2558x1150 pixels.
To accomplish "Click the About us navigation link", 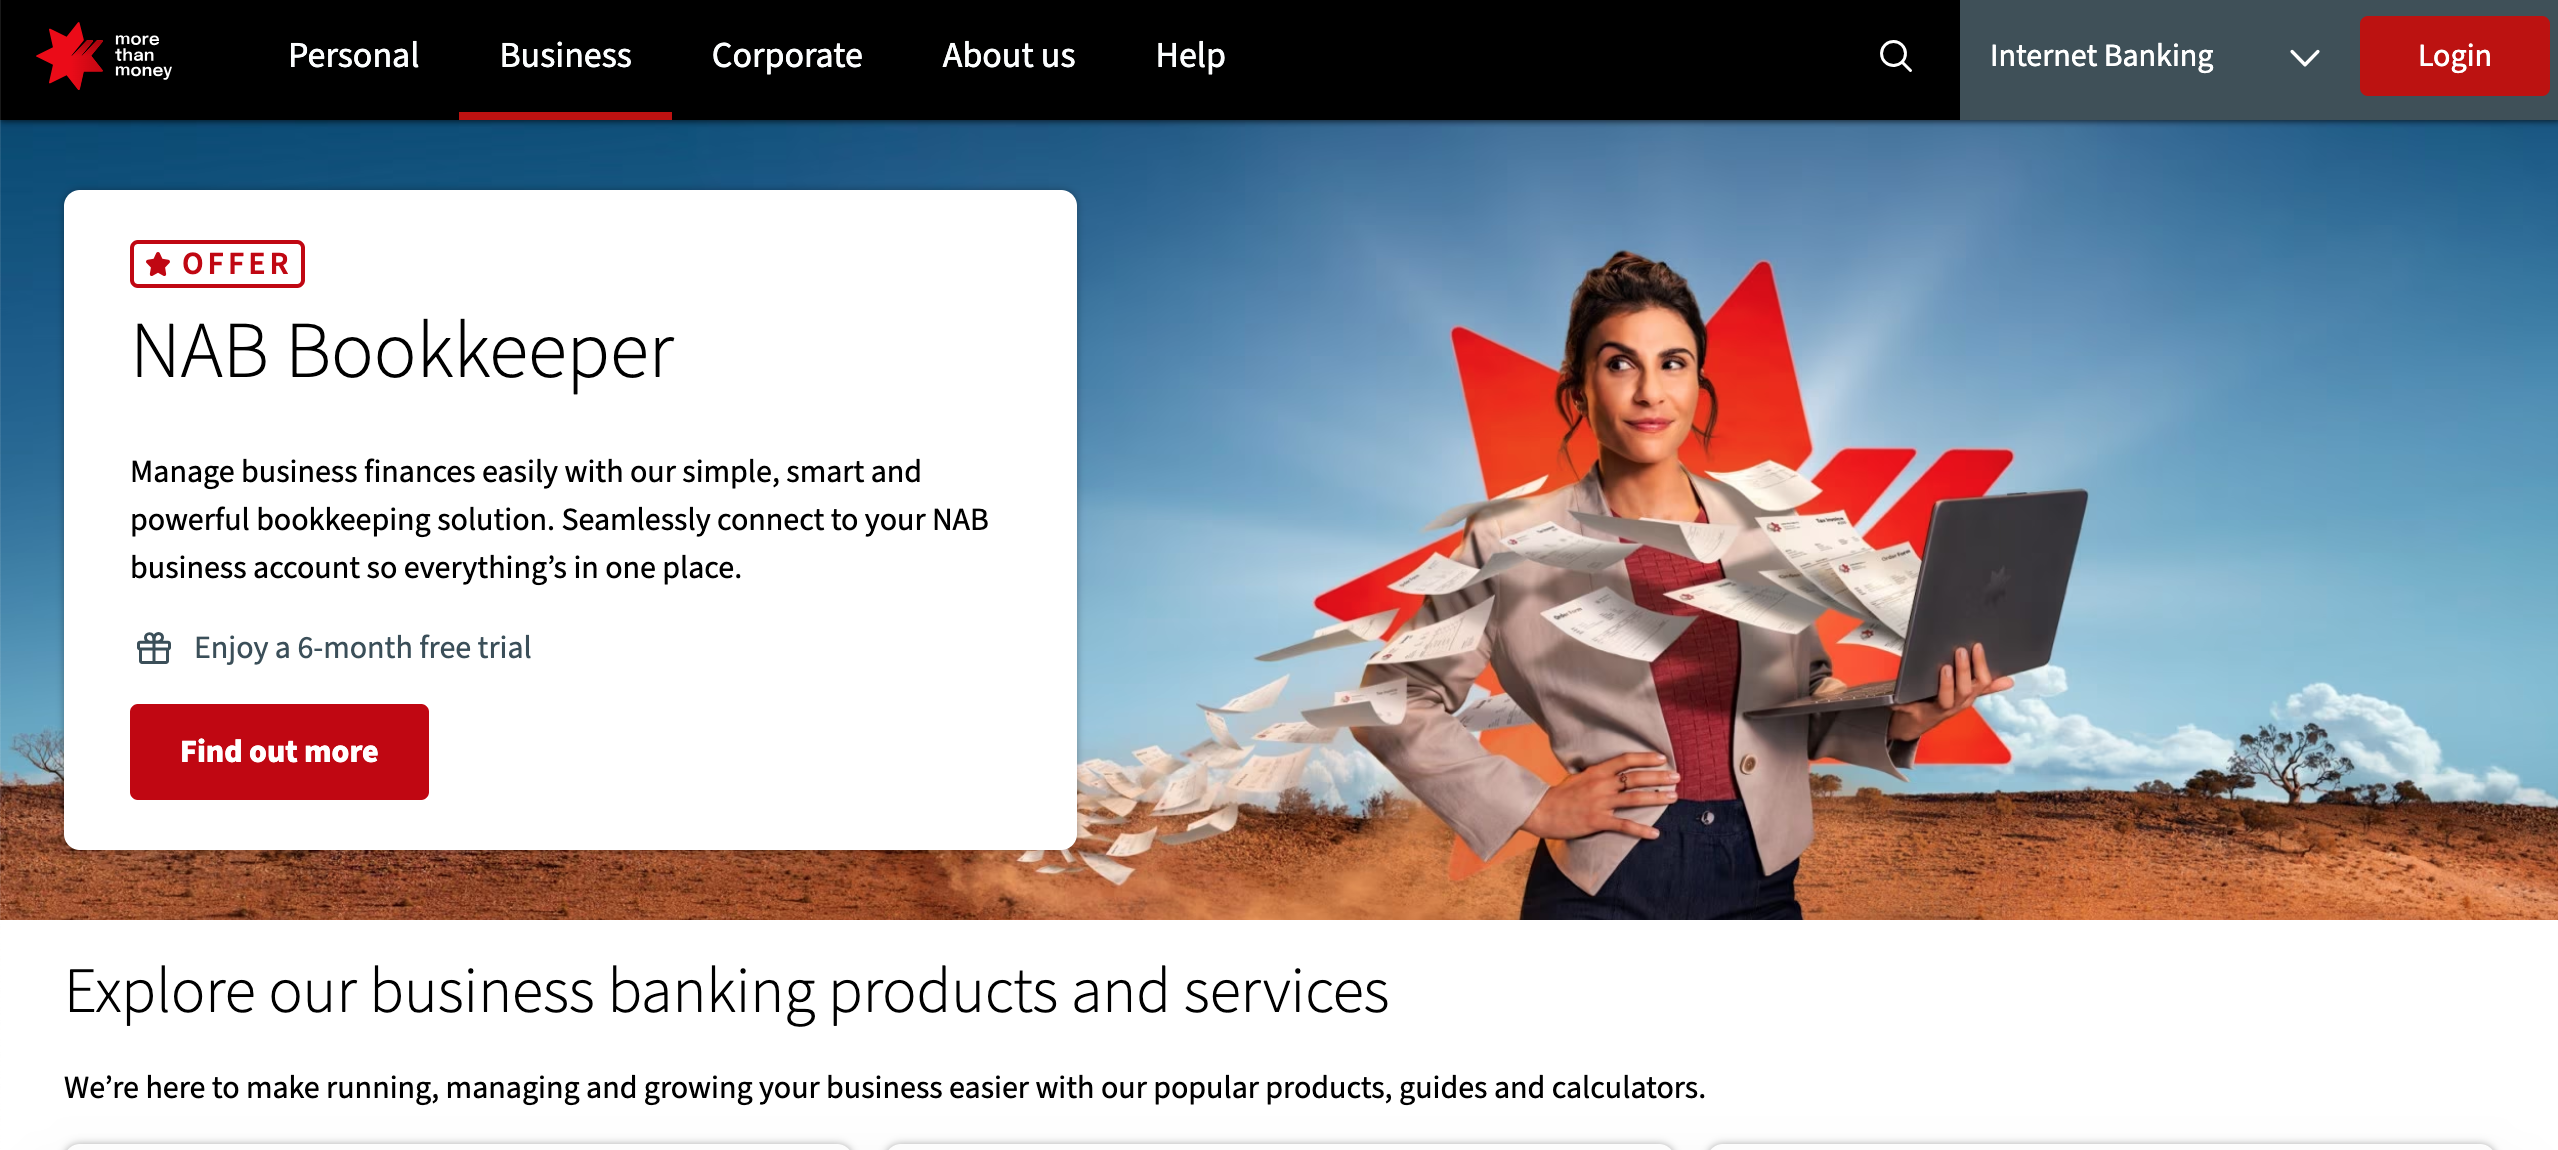I will 1008,55.
